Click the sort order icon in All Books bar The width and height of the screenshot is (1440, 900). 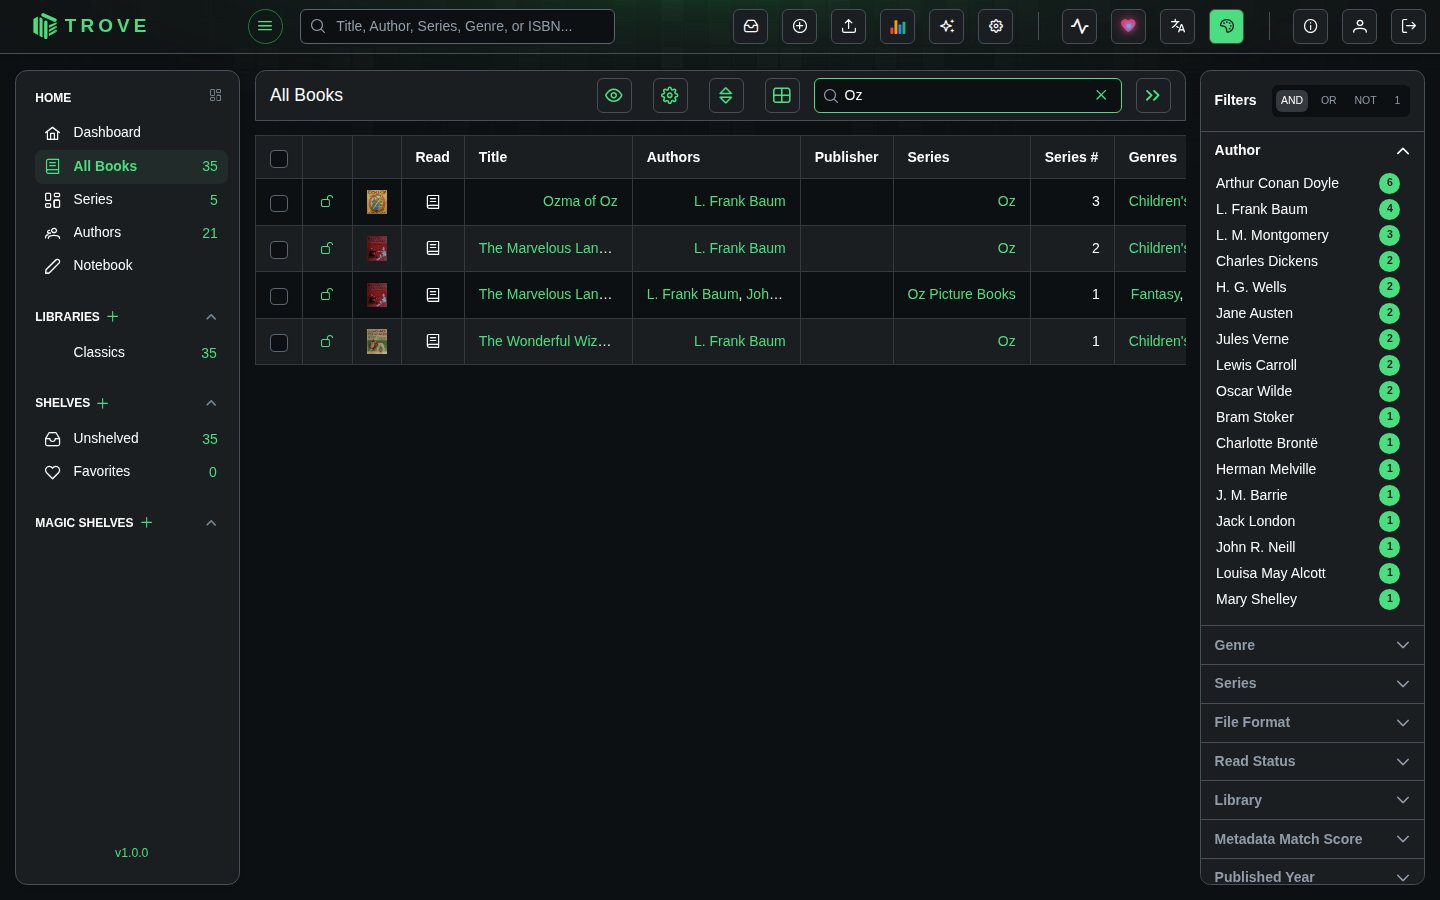click(x=726, y=95)
